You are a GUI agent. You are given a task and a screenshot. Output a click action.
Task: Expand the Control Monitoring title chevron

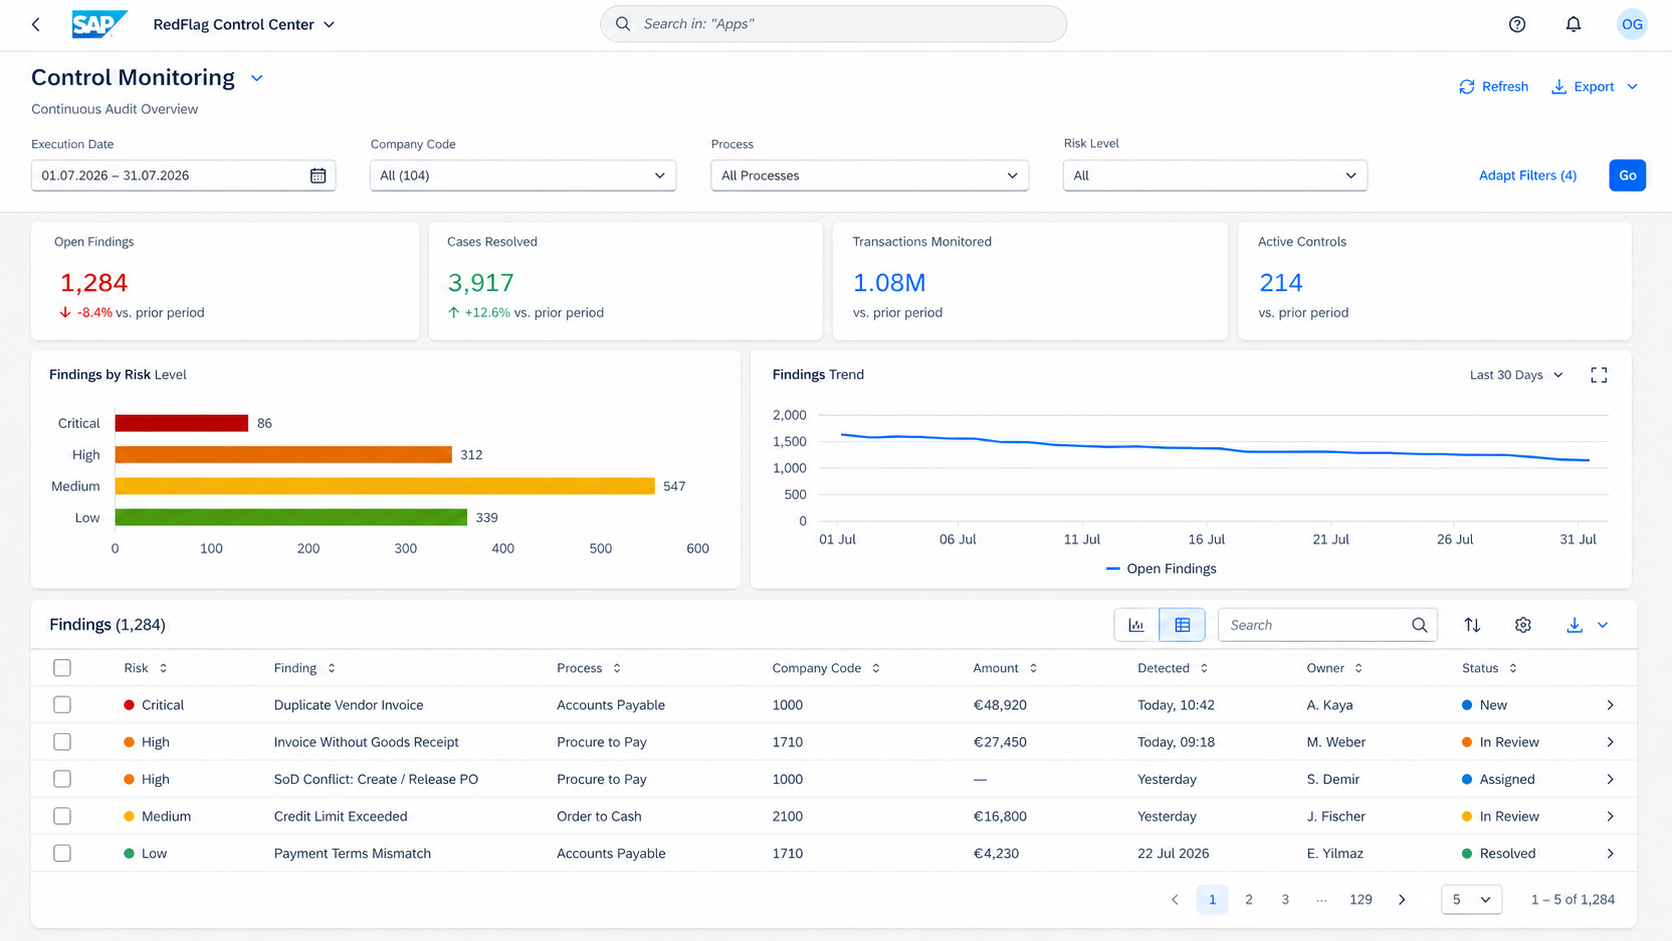(257, 78)
